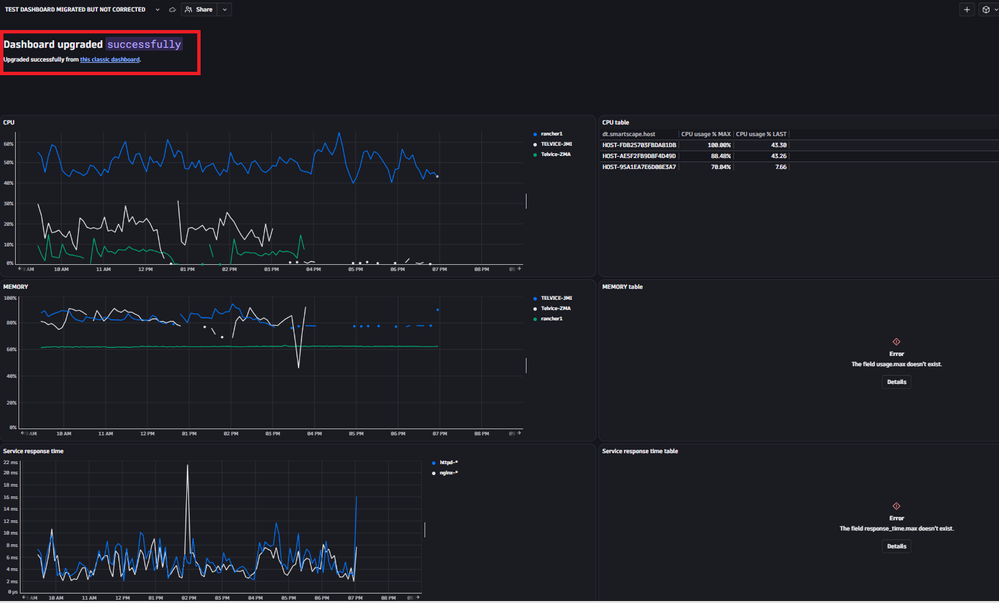The height and width of the screenshot is (603, 999).
Task: Expand the dashboard title dropdown chevron
Action: pyautogui.click(x=157, y=10)
